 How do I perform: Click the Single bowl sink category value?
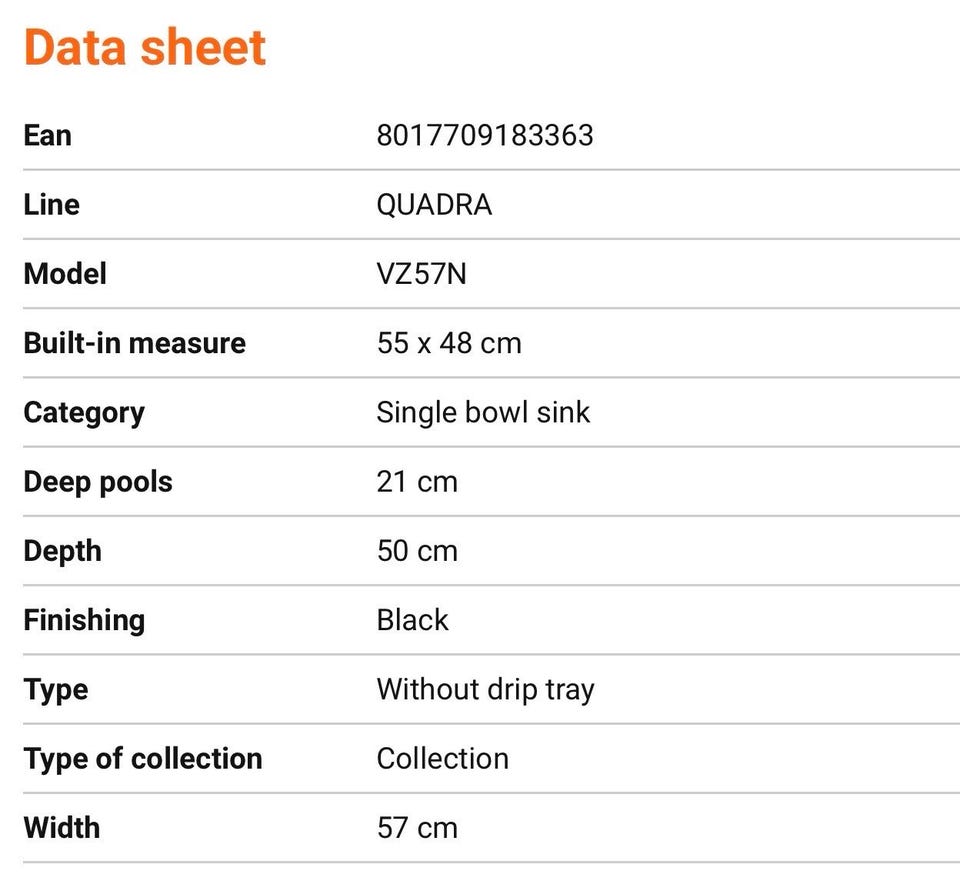483,413
